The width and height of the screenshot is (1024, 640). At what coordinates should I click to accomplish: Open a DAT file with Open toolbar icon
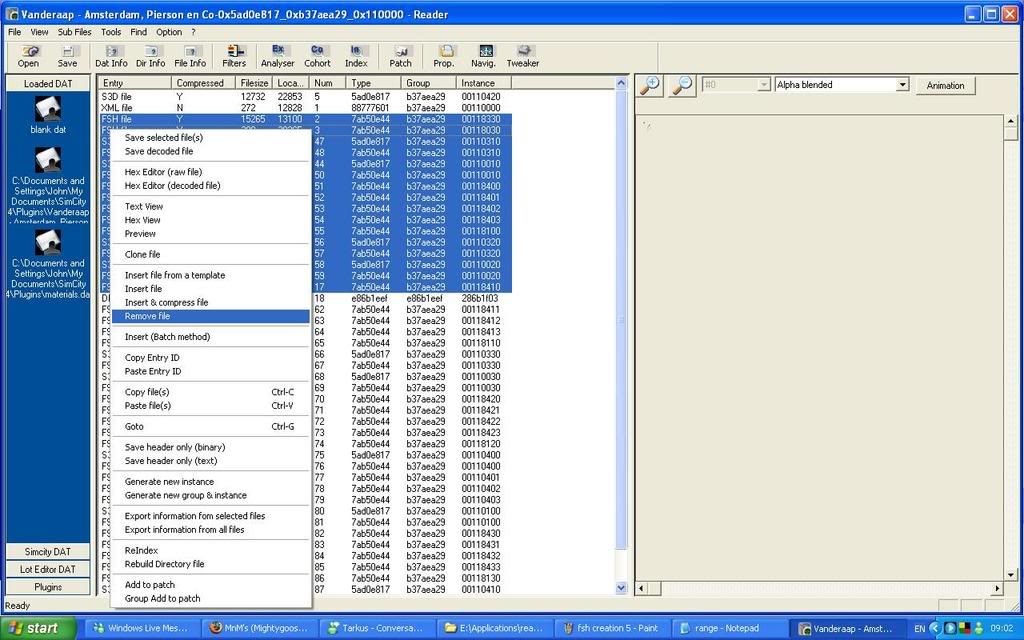click(28, 56)
